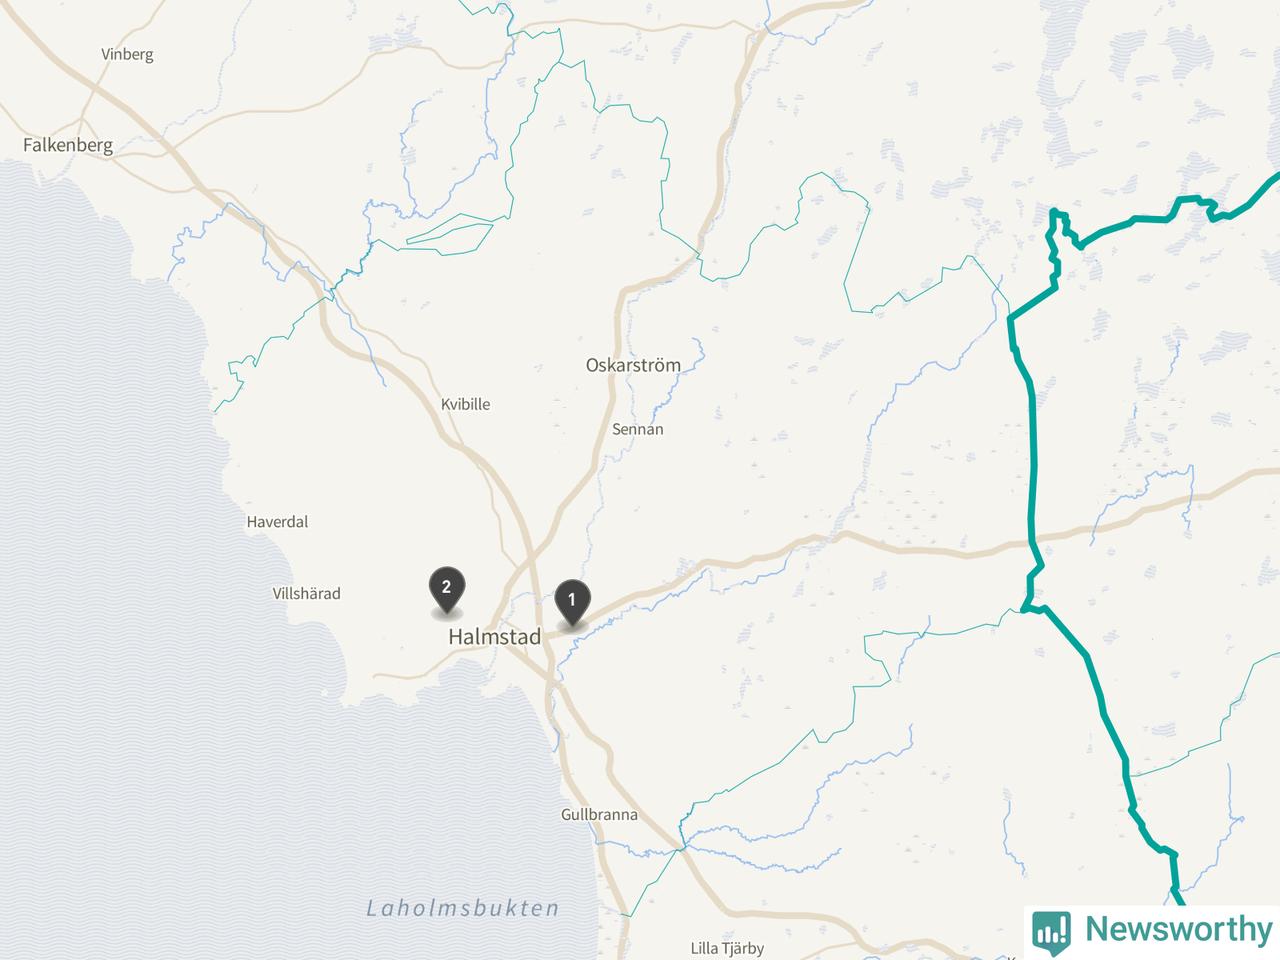Select the Falkenberg town label
This screenshot has height=960, width=1280.
(x=68, y=145)
